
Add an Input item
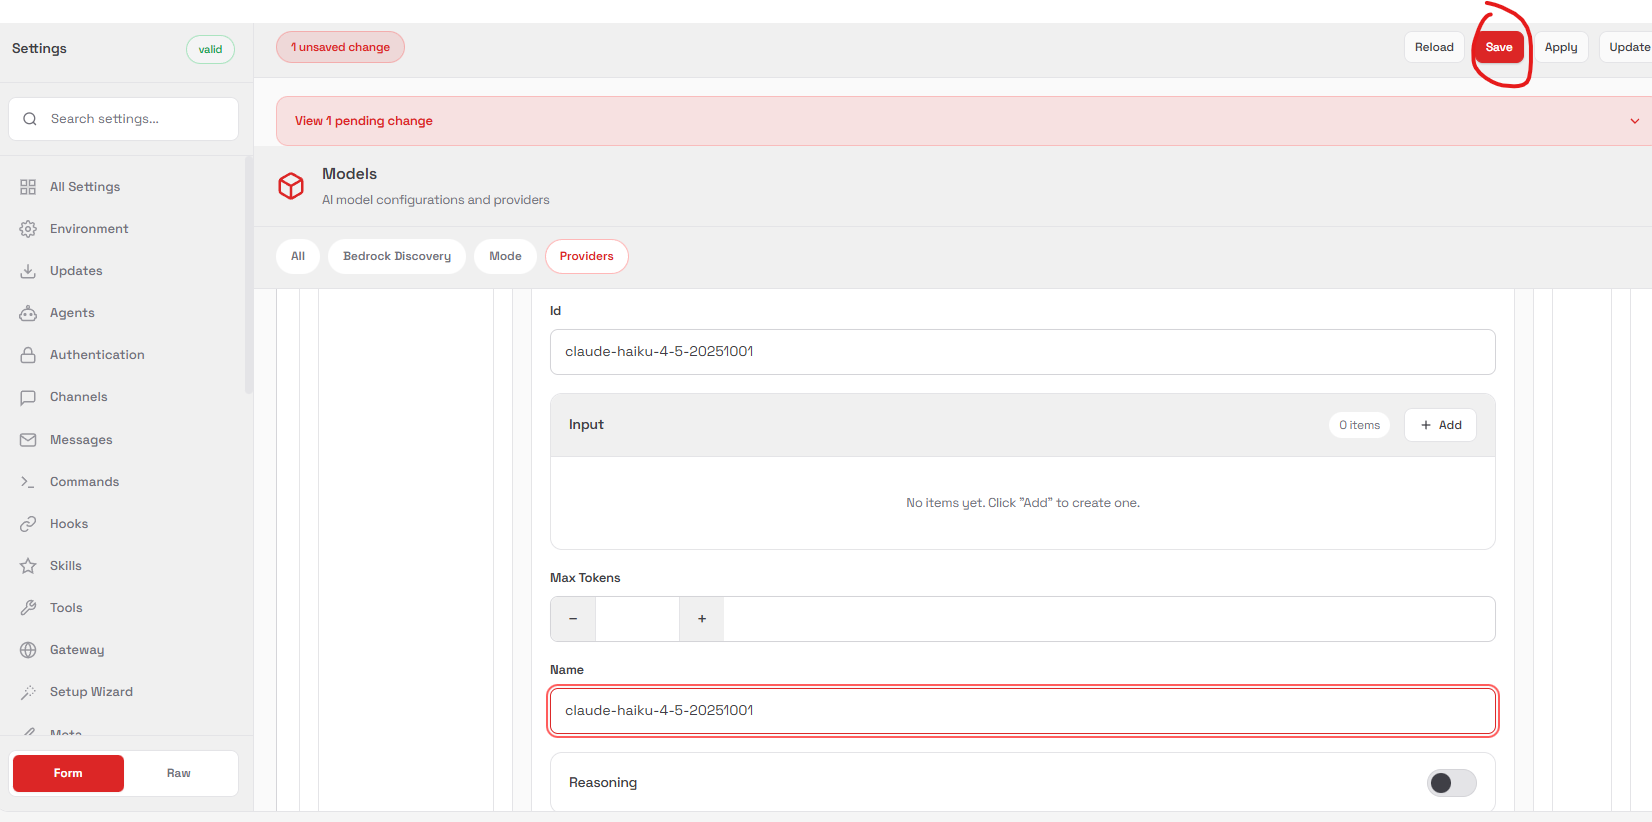point(1441,425)
